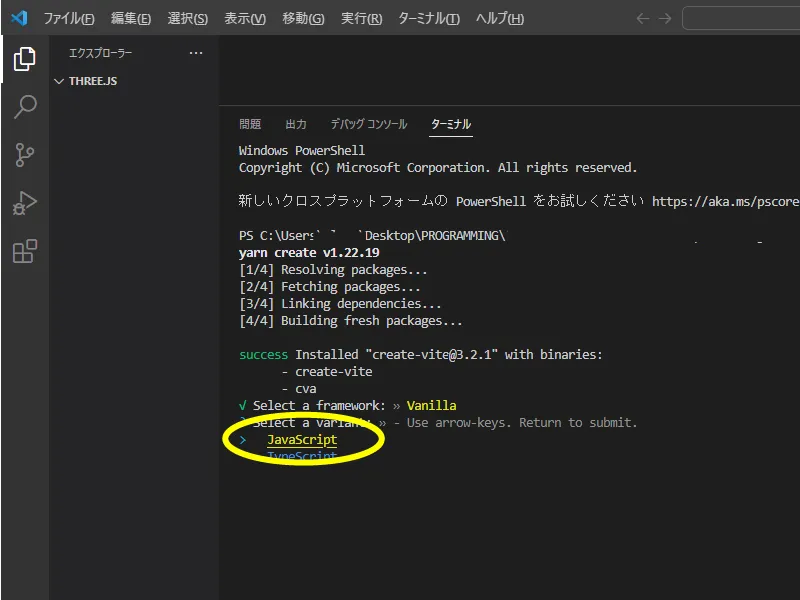
Task: Click the yellow 'Vanilla' framework answer
Action: coord(431,406)
